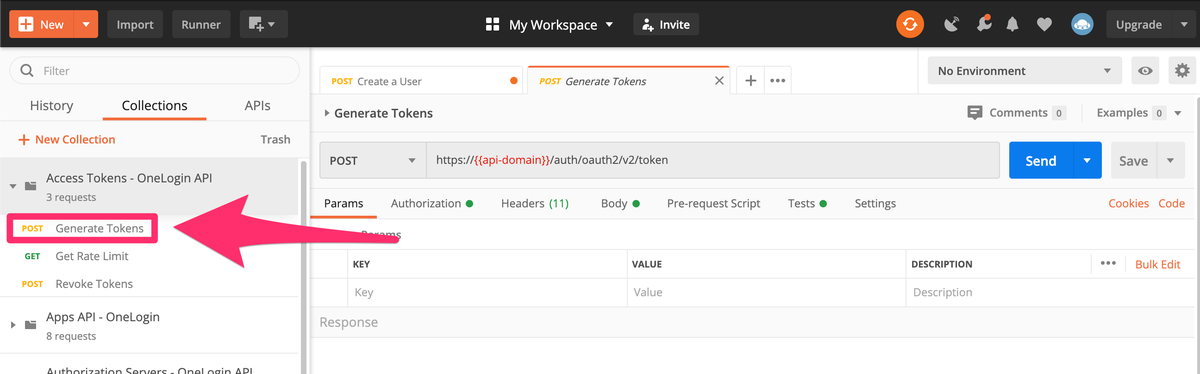
Task: Open the POST method dropdown
Action: tap(373, 160)
